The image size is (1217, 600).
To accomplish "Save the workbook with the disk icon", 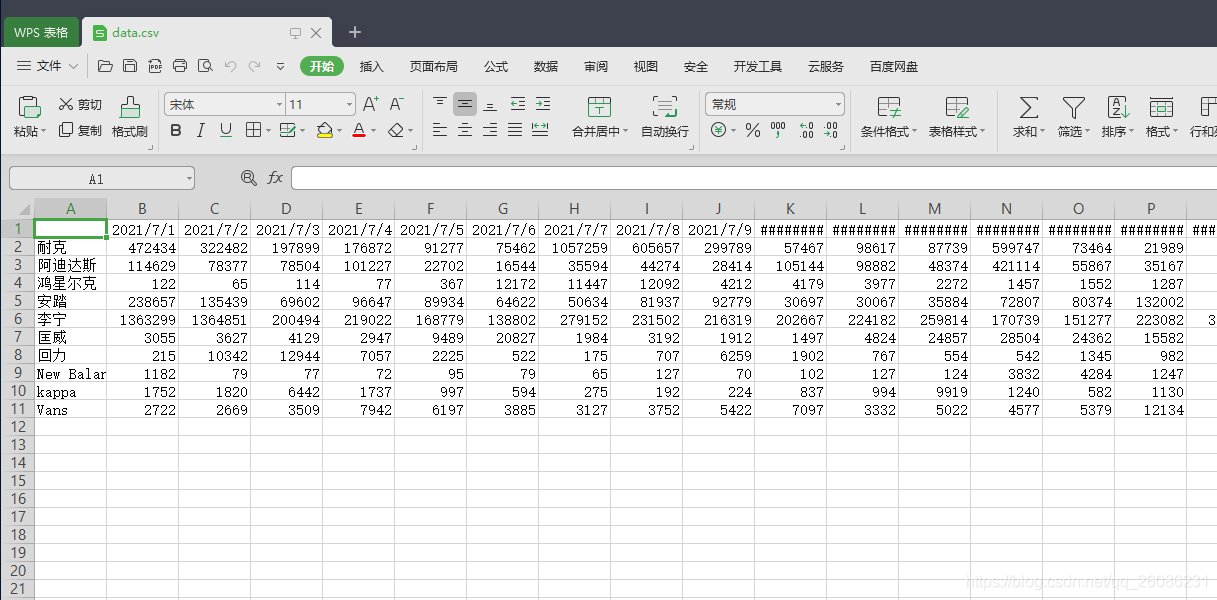I will pos(130,66).
